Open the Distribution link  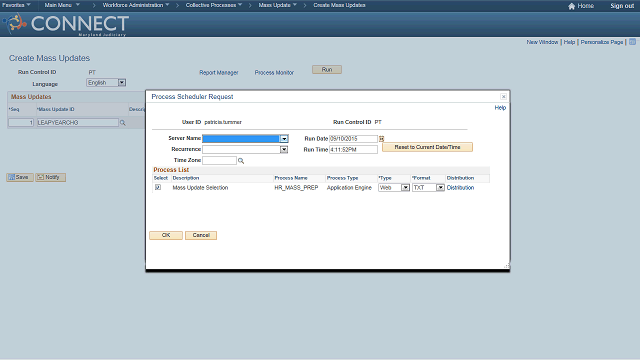pos(460,188)
